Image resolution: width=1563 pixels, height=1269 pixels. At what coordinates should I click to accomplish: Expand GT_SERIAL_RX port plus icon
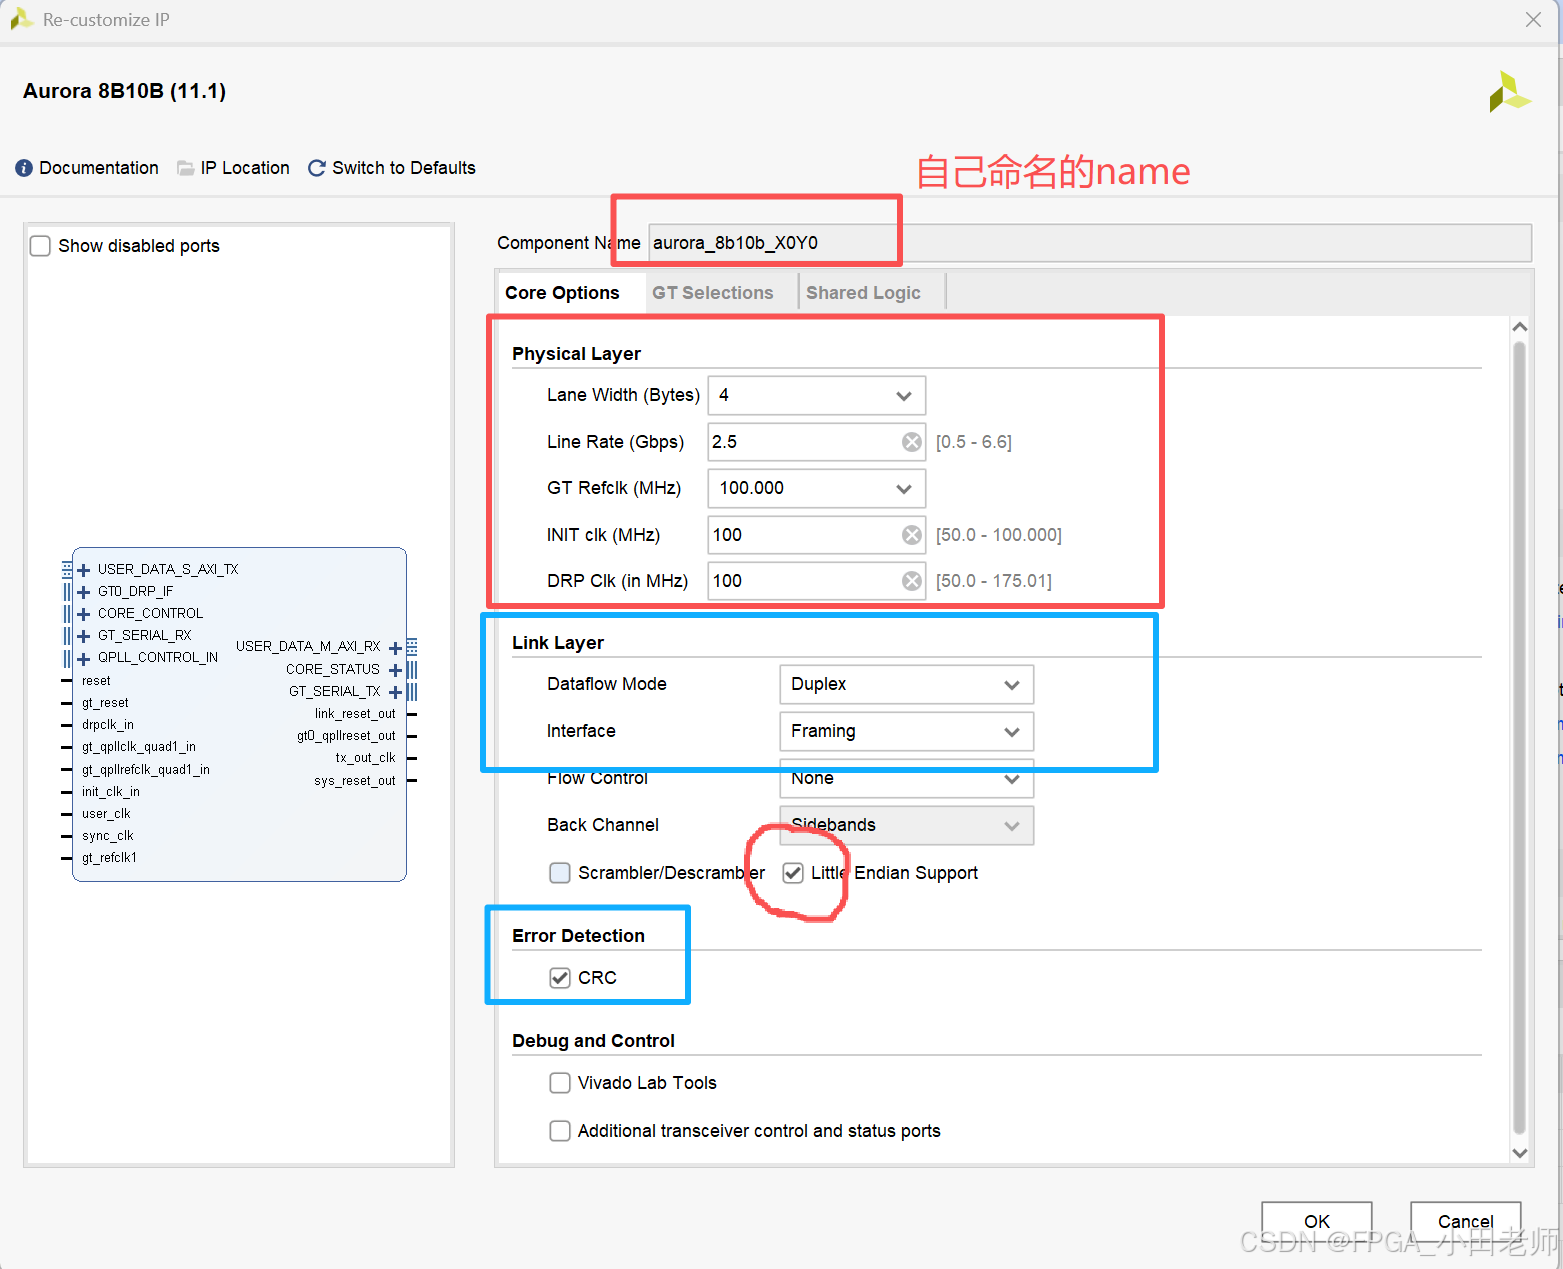(84, 636)
